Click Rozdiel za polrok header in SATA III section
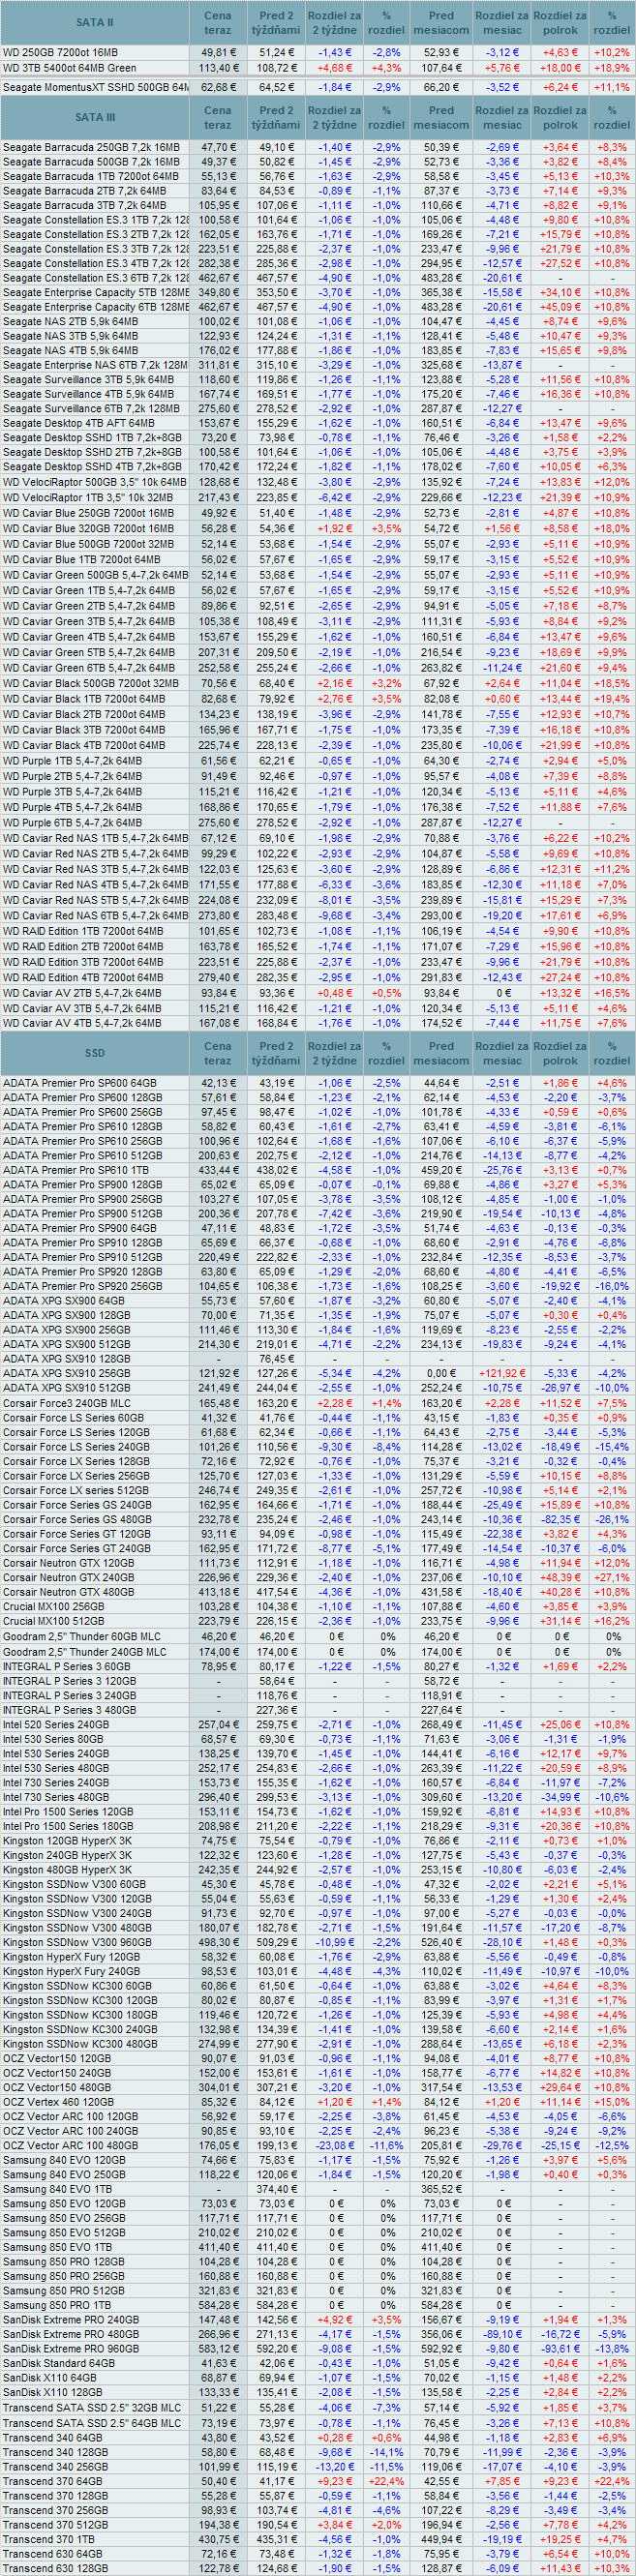The image size is (636, 2576). (560, 117)
